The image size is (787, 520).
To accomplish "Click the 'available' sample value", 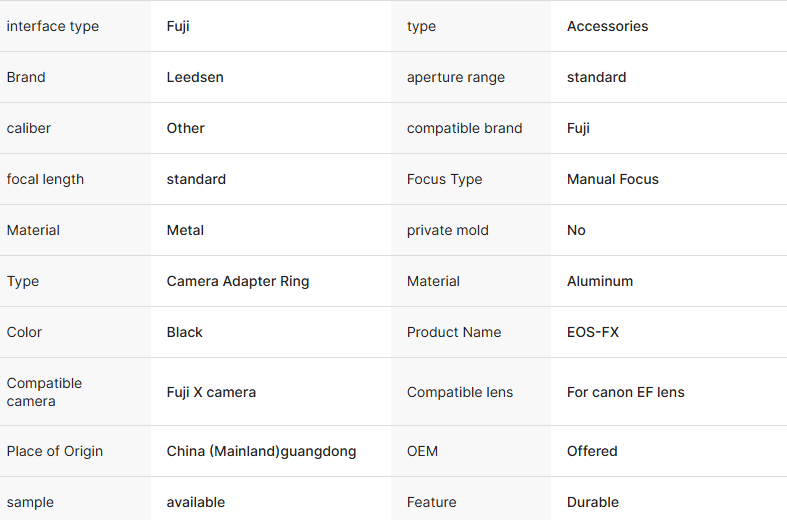I will pos(196,502).
